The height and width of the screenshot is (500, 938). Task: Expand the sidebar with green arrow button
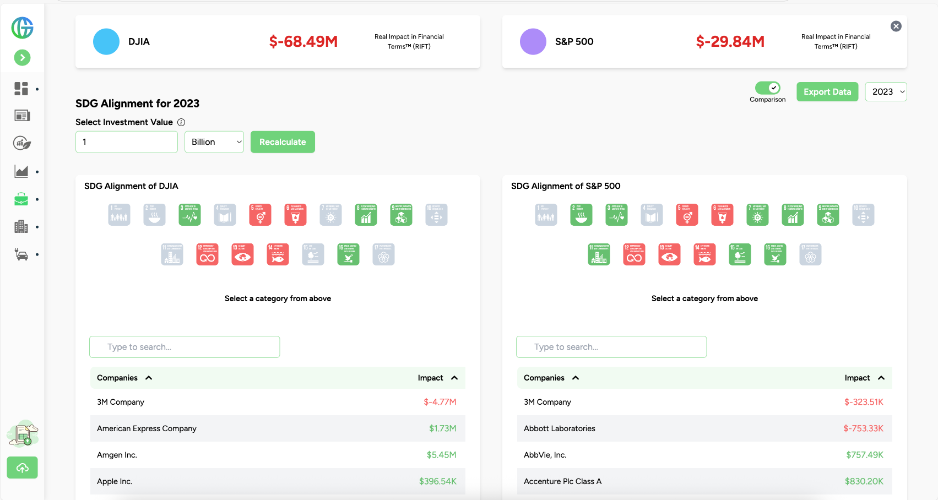pos(22,57)
